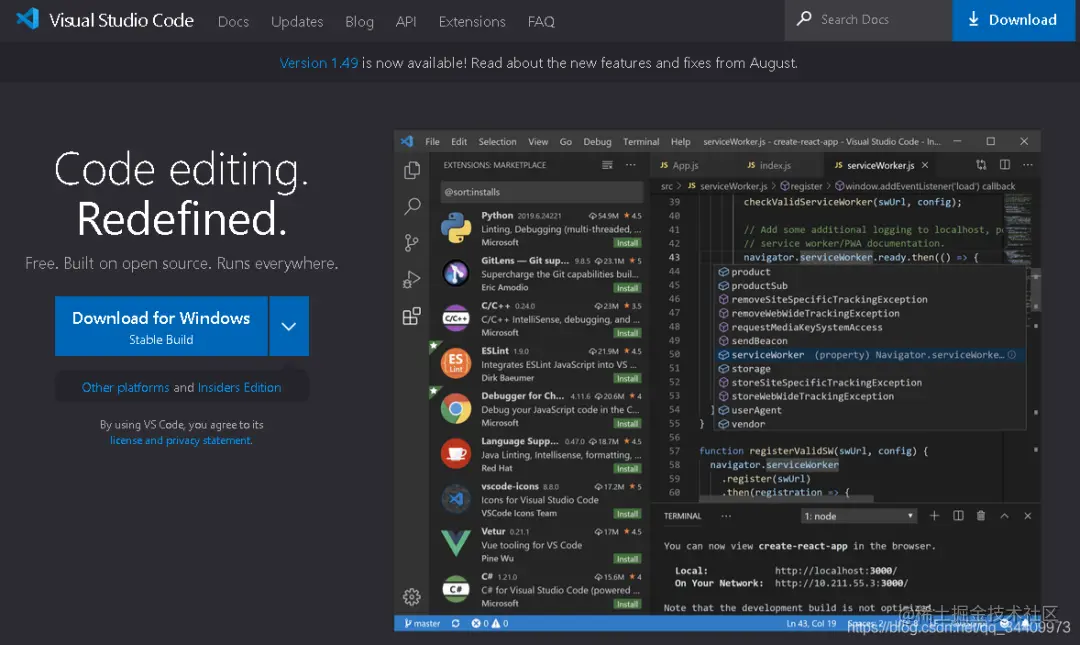The image size is (1080, 645).
Task: Open editor more actions ellipsis
Action: coord(1028,165)
